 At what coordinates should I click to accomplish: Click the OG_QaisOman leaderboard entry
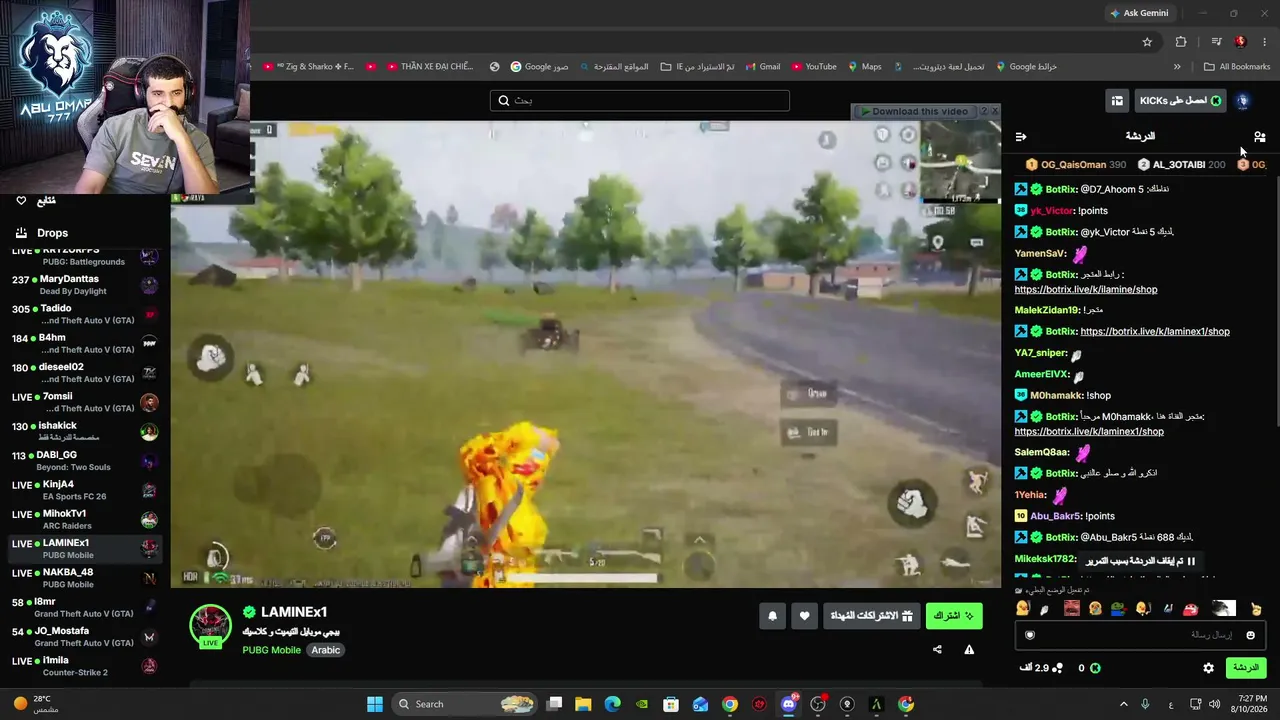click(x=1075, y=165)
